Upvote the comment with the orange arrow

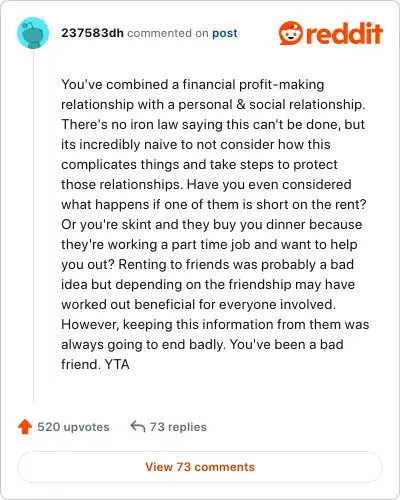click(25, 427)
